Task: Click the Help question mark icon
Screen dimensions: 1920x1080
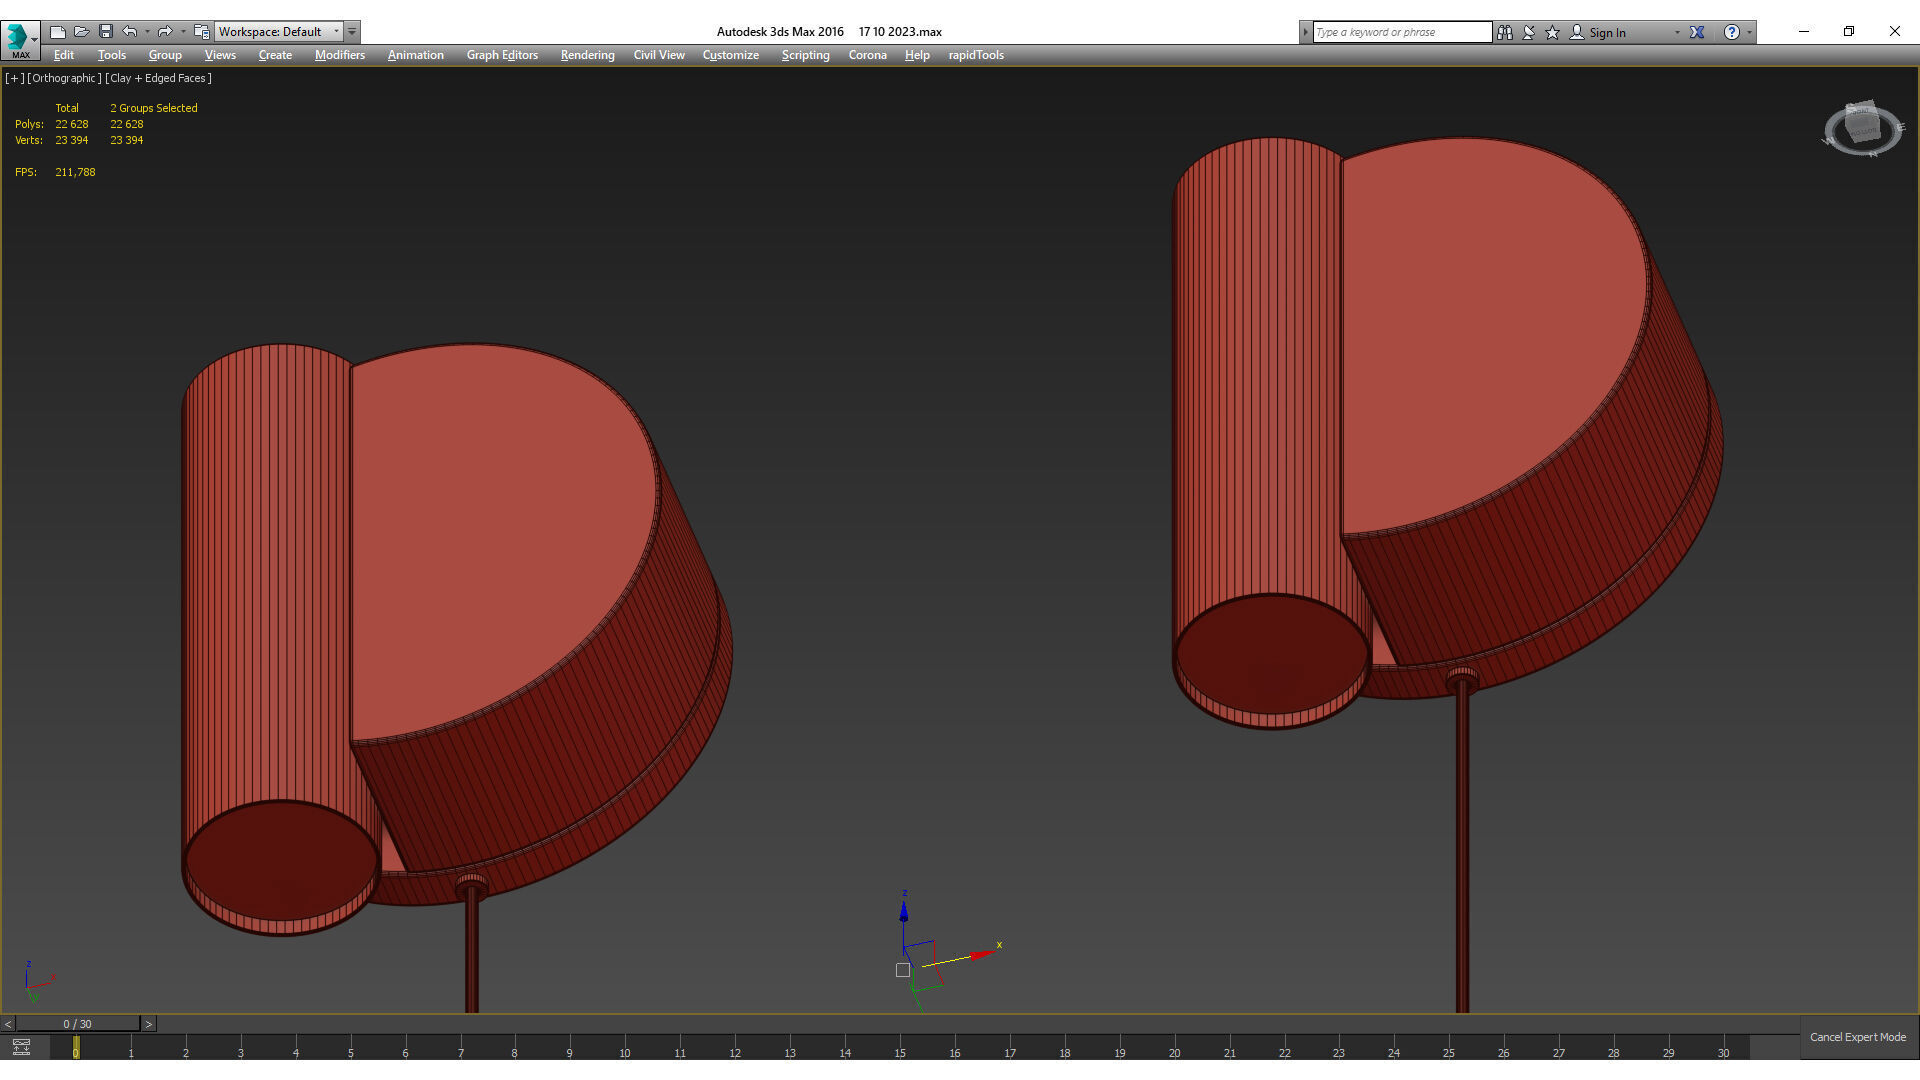Action: click(1731, 32)
